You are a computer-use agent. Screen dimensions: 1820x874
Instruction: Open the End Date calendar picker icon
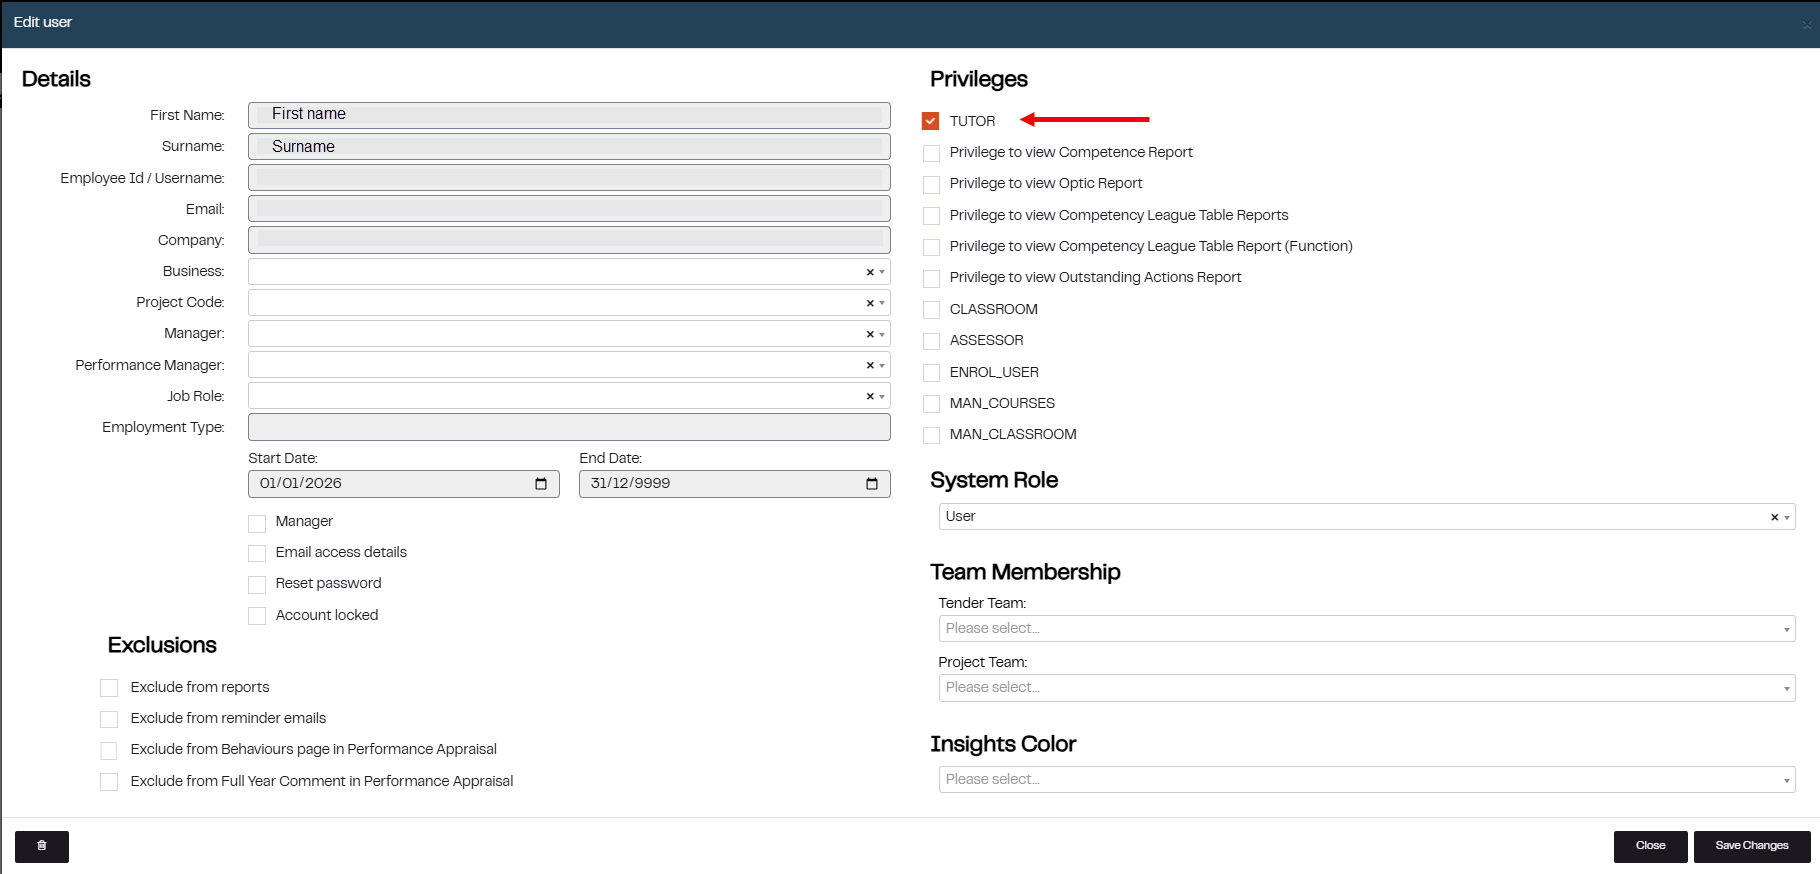click(872, 484)
